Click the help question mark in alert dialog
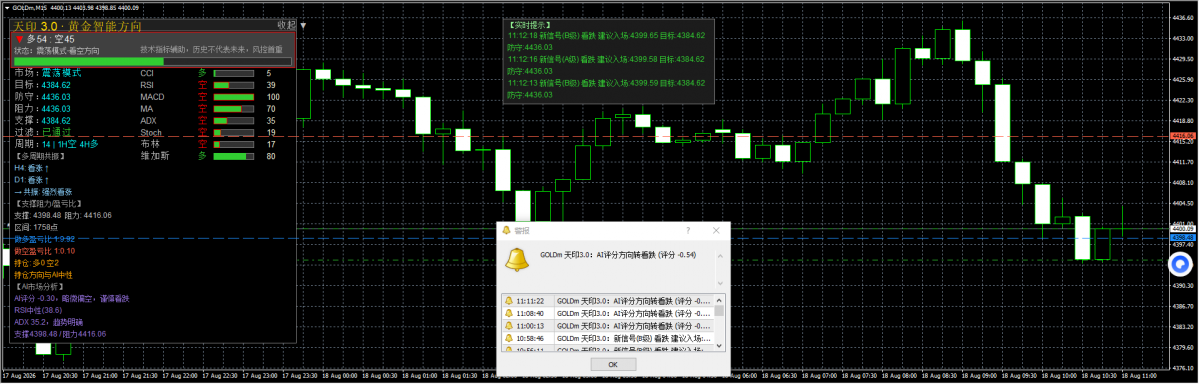Viewport: 1199px width, 384px height. tap(687, 229)
